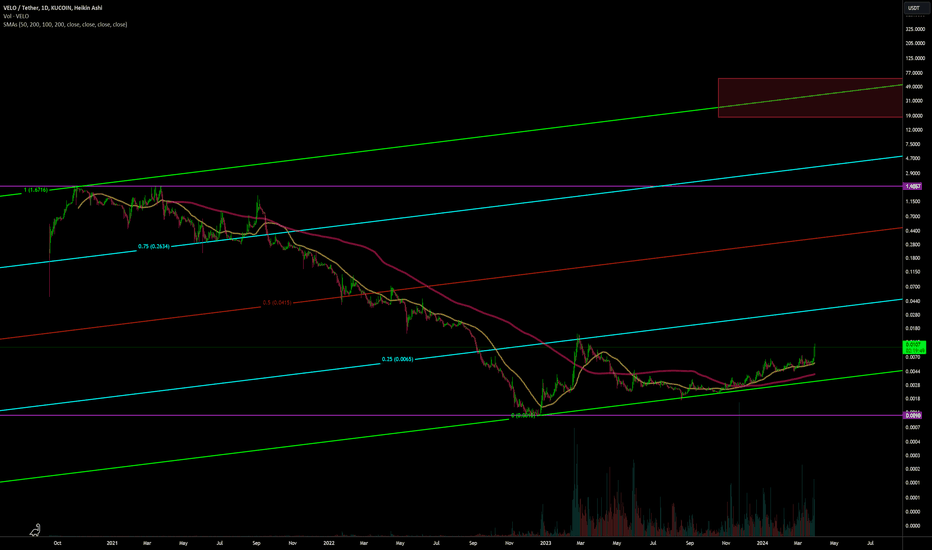Click the 77.0000 price scale label

(915, 73)
